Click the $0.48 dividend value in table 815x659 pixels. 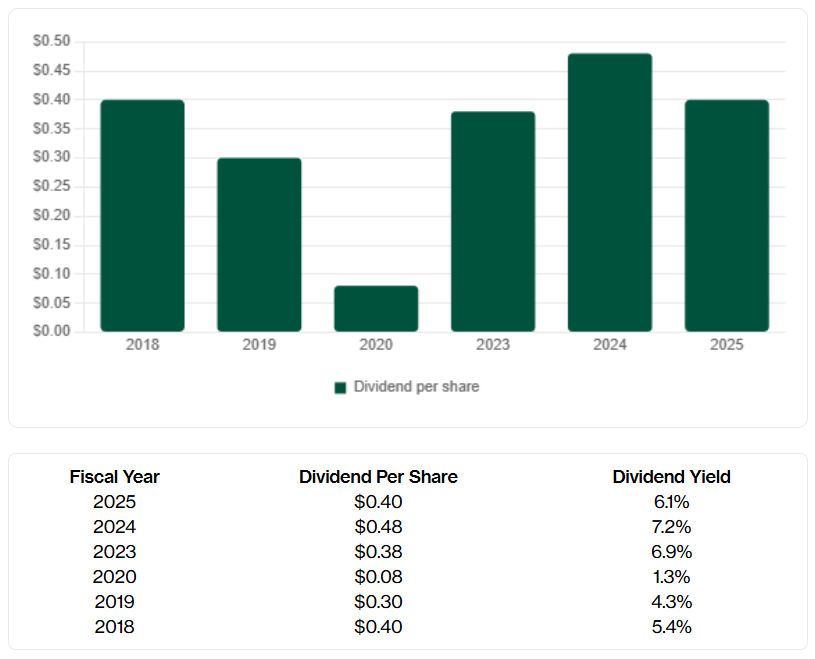[378, 527]
